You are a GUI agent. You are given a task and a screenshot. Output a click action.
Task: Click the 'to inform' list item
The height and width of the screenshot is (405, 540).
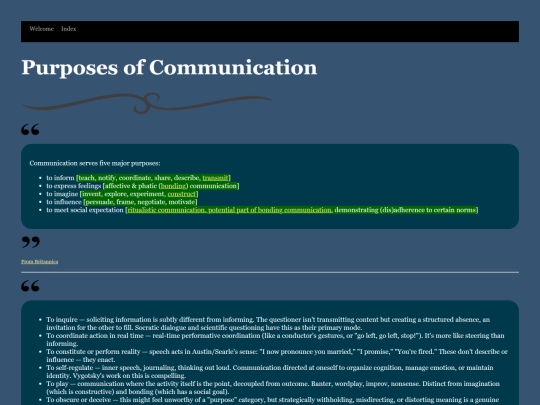point(139,178)
